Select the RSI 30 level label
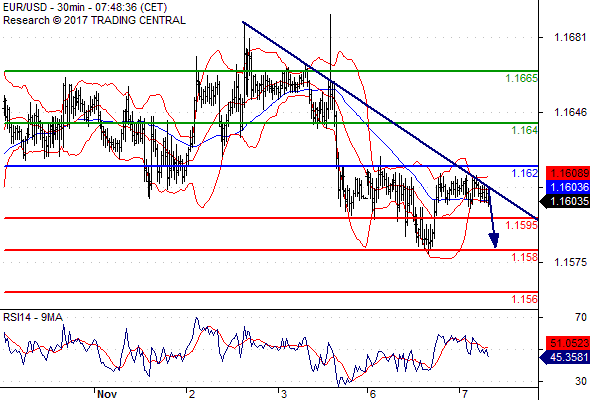 click(x=581, y=381)
